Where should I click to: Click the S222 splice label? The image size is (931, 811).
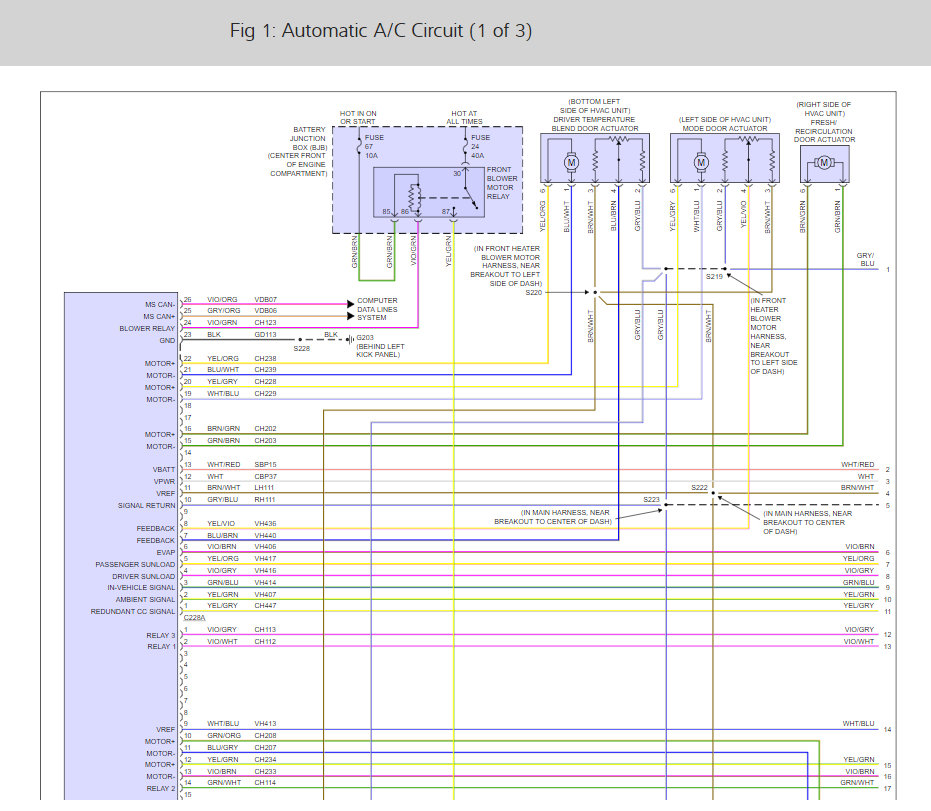coord(699,487)
